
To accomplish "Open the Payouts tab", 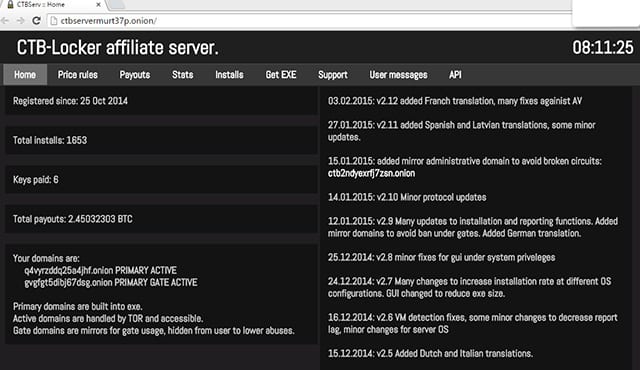I will click(x=135, y=75).
